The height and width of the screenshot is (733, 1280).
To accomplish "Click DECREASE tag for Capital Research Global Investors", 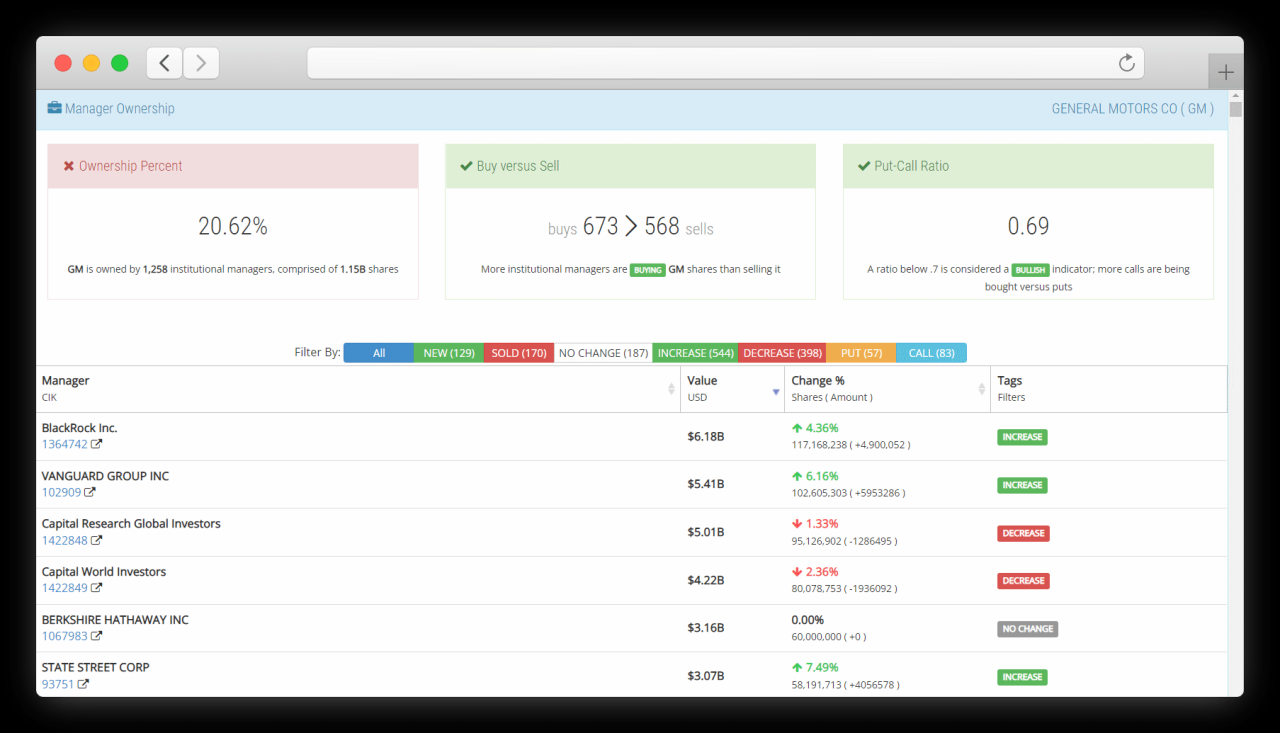I will pos(1023,533).
